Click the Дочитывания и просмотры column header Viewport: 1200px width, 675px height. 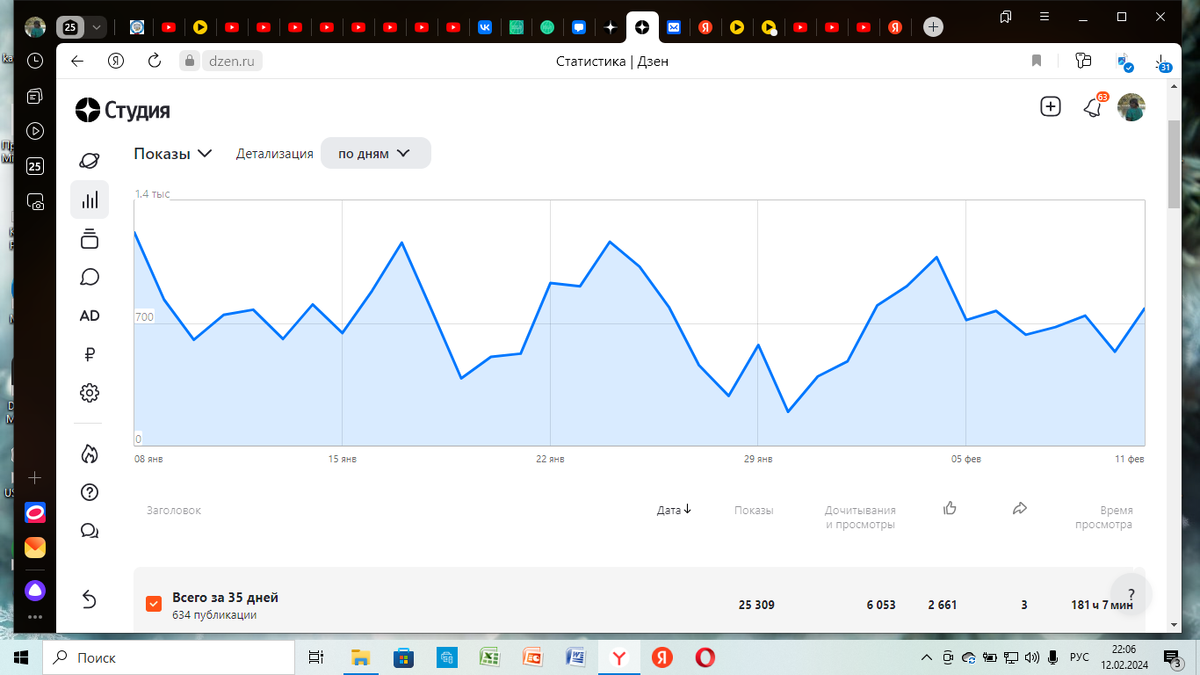coord(860,517)
